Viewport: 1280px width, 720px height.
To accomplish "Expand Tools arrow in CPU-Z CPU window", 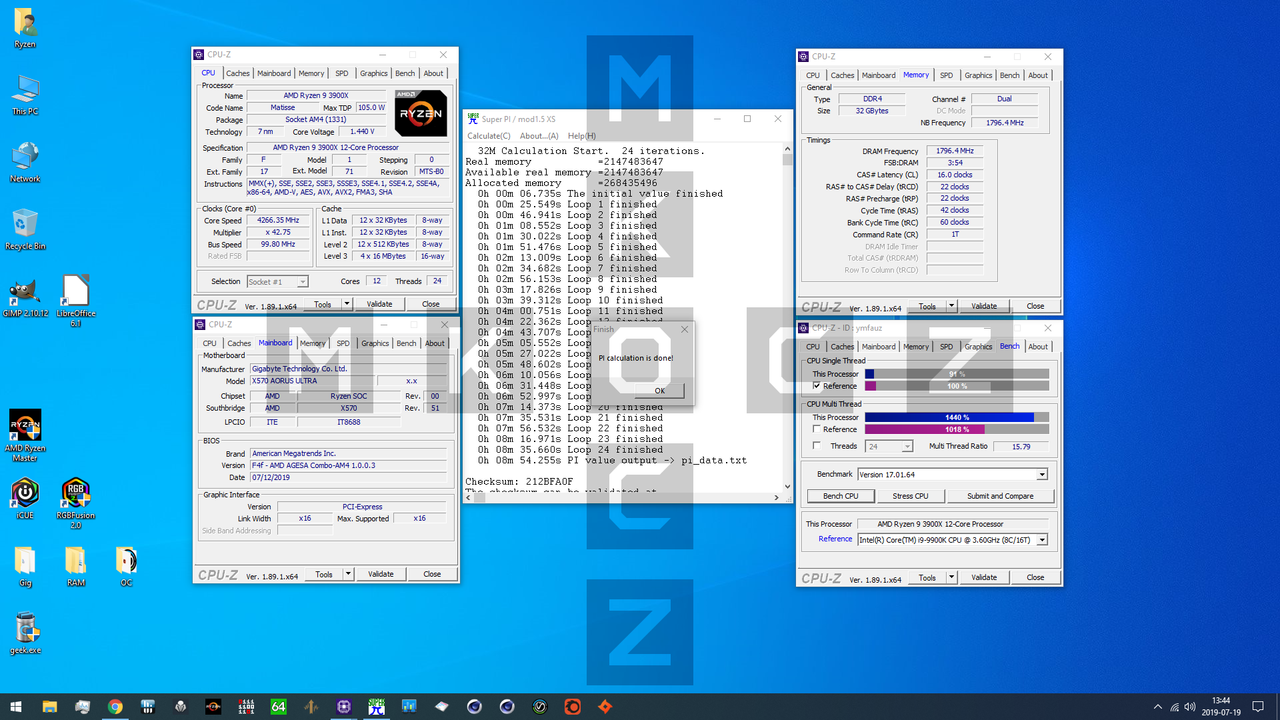I will (x=348, y=304).
